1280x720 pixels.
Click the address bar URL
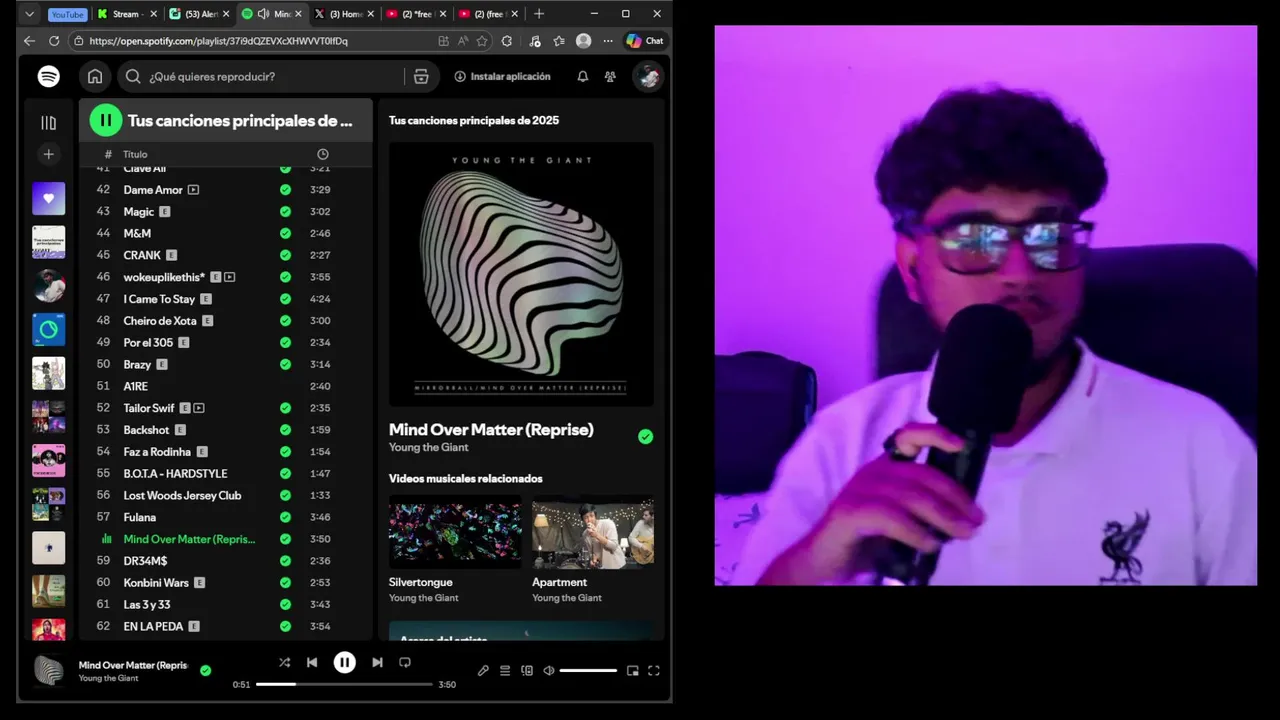218,41
